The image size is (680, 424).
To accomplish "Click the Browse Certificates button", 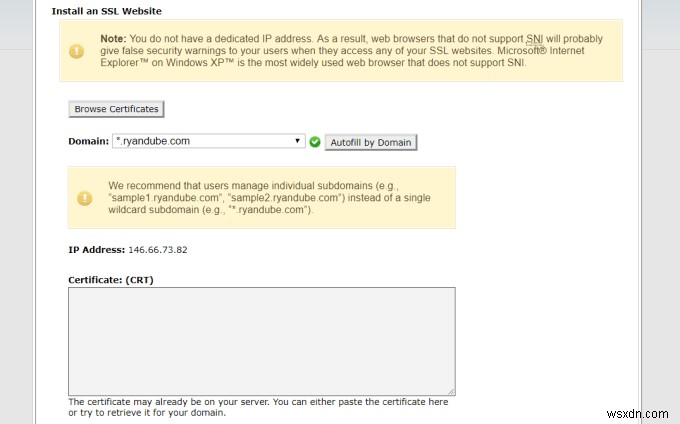I will pyautogui.click(x=117, y=109).
